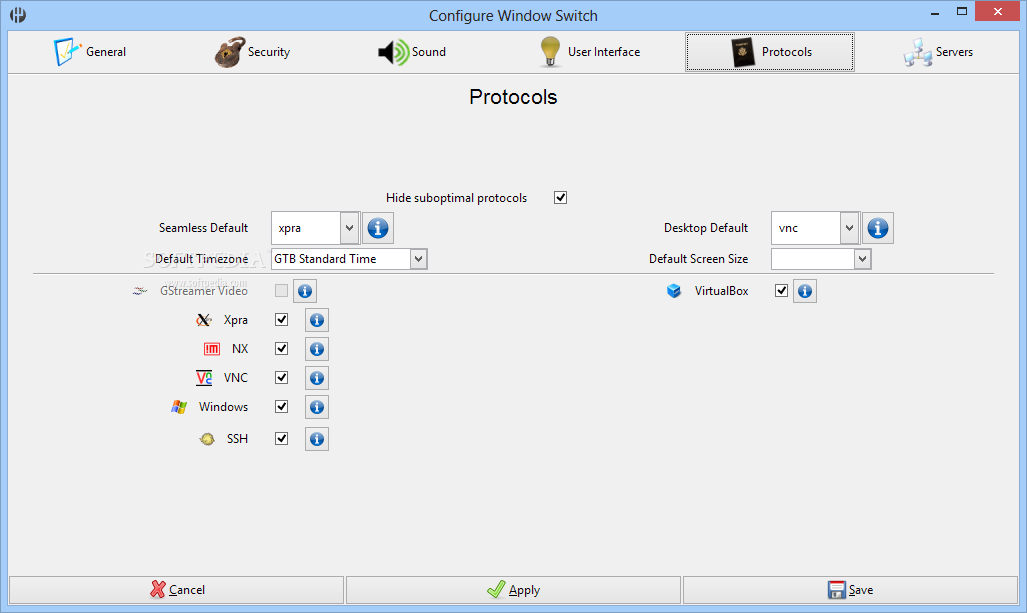Show NX protocol info button
The height and width of the screenshot is (613, 1027).
coord(317,349)
